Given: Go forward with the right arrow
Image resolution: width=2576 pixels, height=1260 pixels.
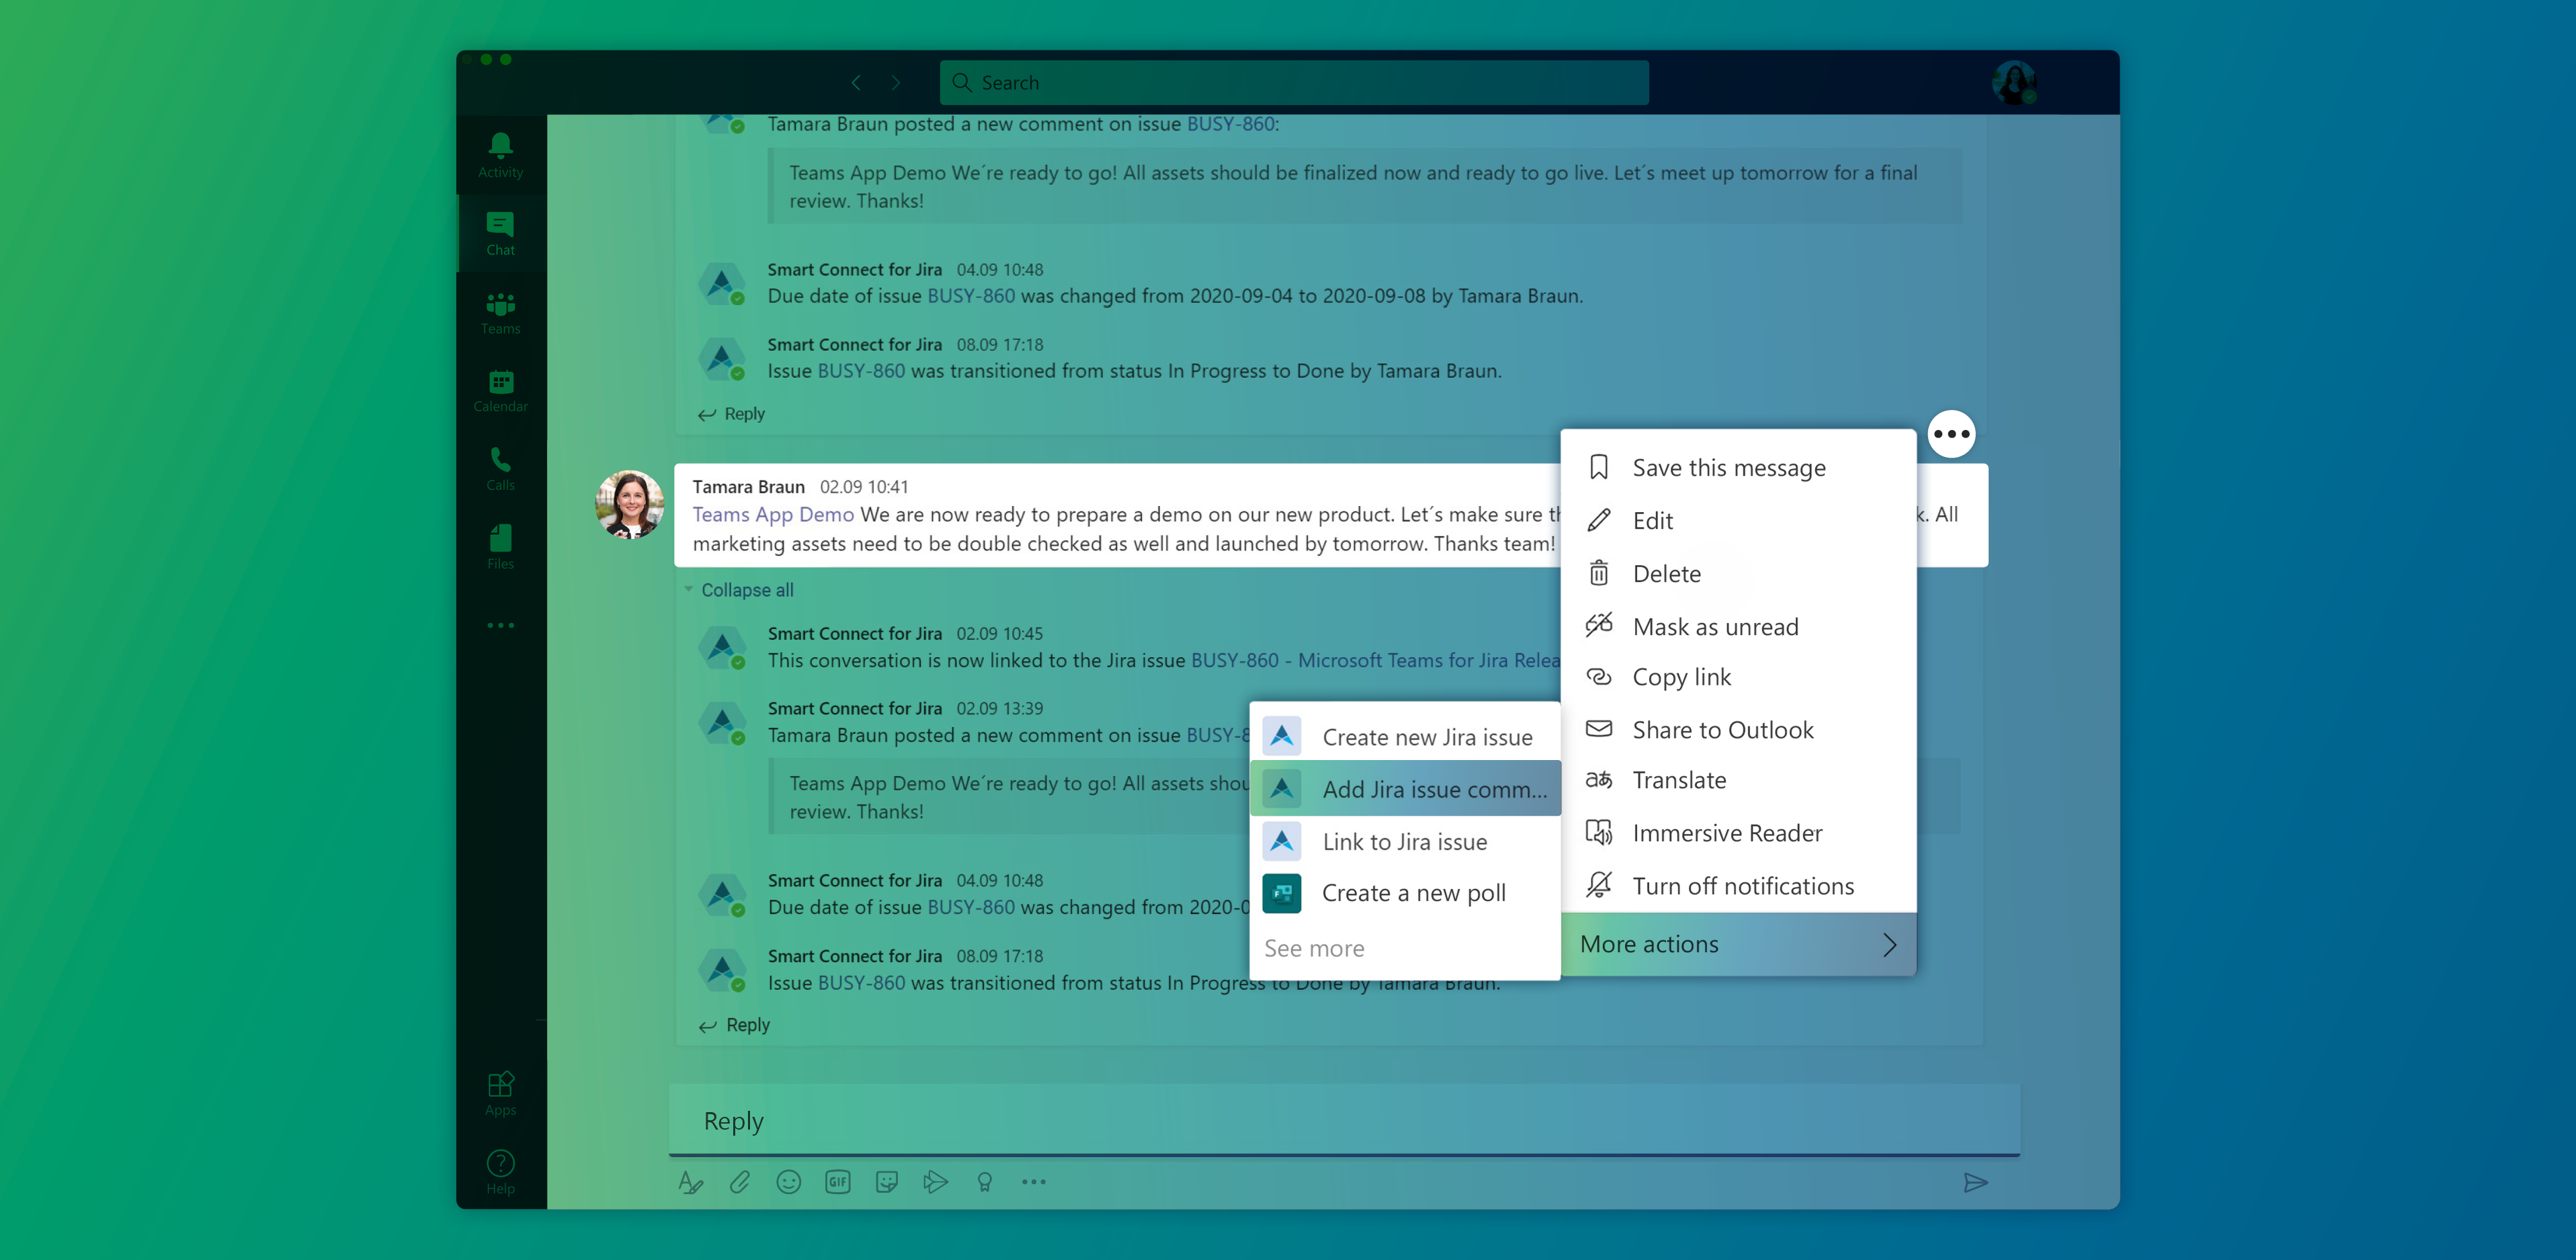Looking at the screenshot, I should 896,83.
